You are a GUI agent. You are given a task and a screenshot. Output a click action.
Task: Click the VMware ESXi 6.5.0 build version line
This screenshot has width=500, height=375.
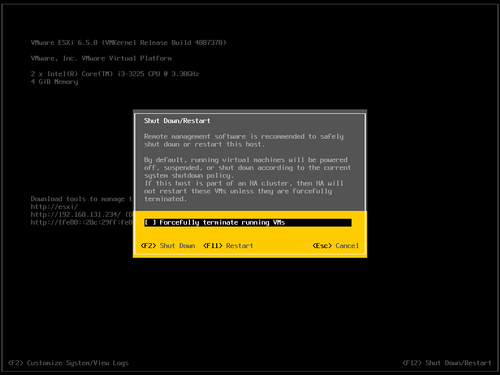coord(129,43)
